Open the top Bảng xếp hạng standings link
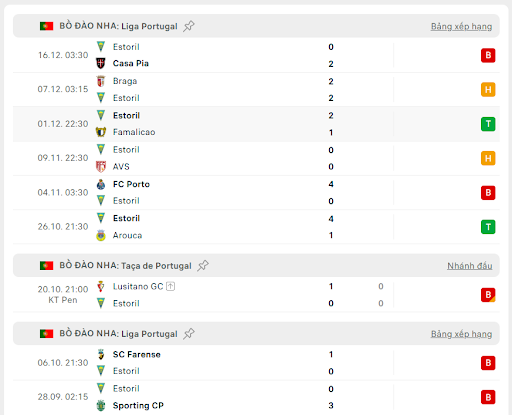 [461, 26]
